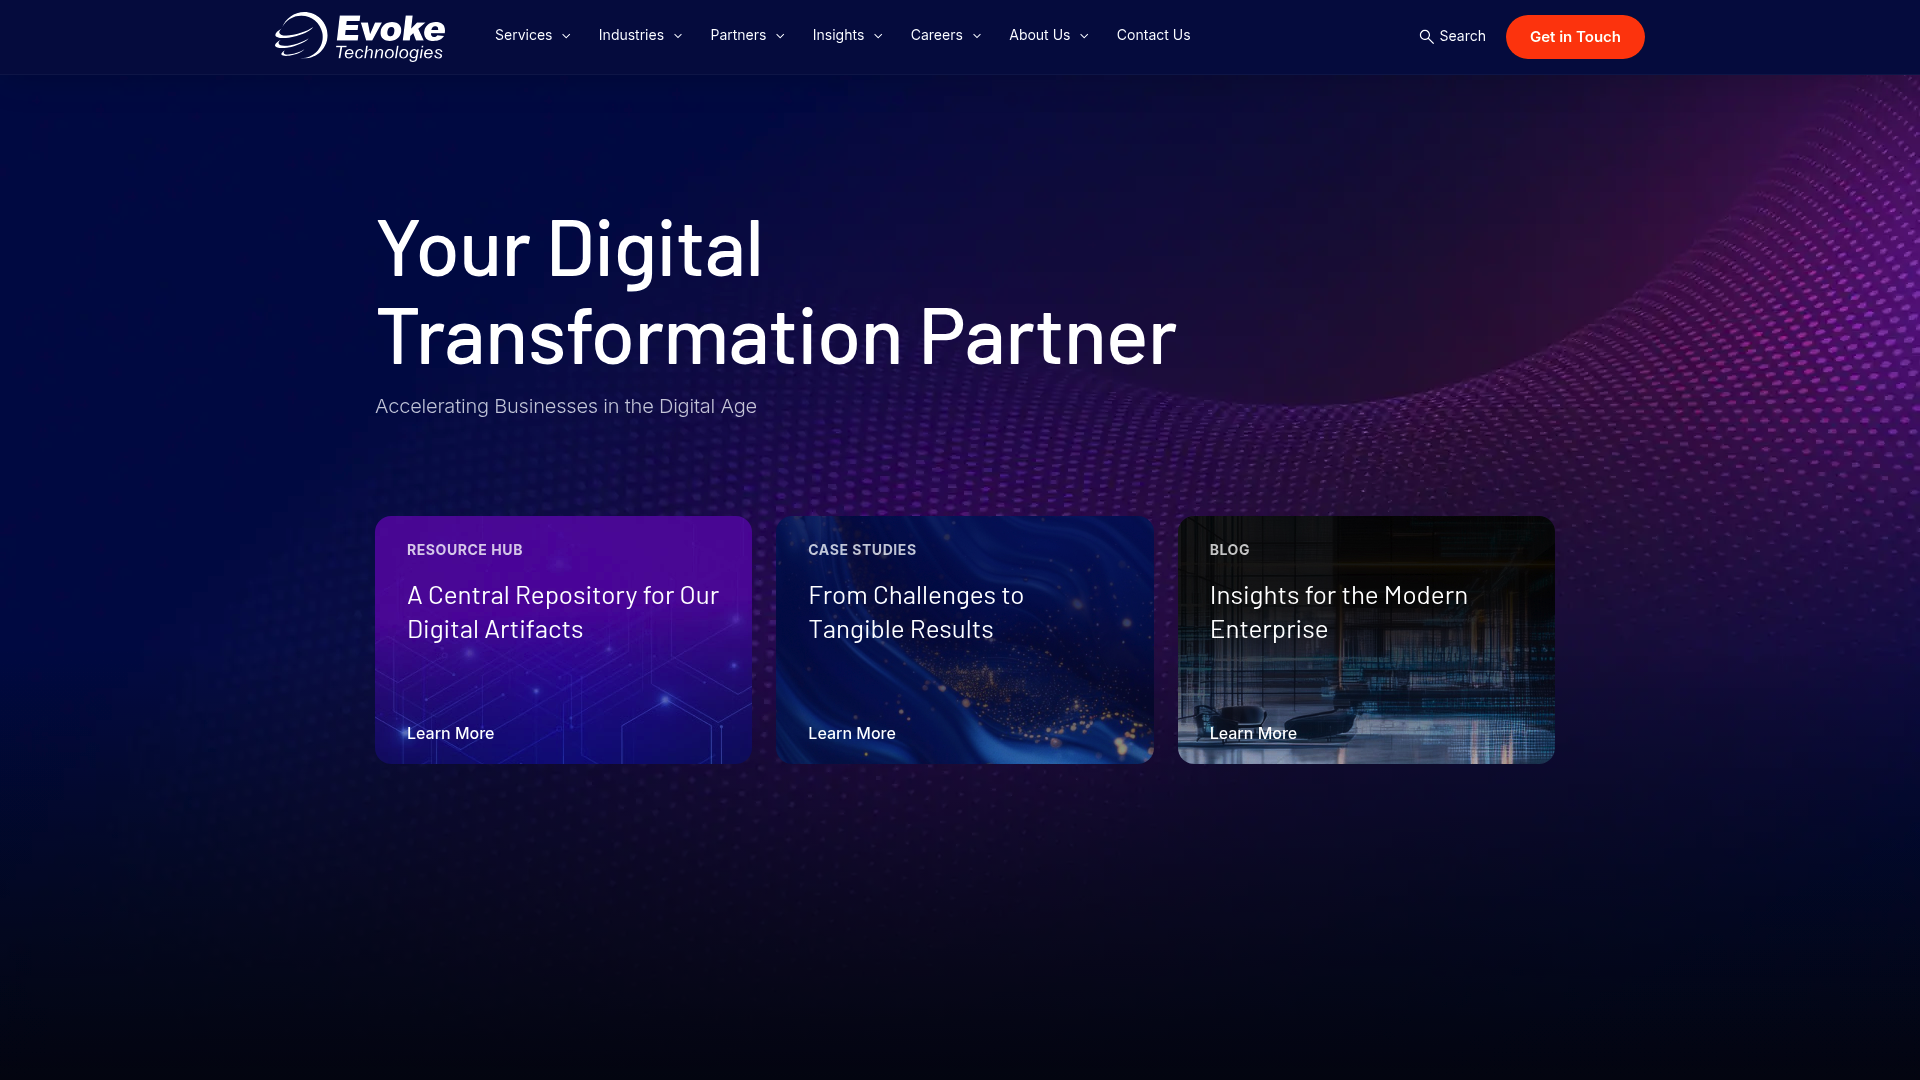Go to Contact Us page

(x=1153, y=35)
